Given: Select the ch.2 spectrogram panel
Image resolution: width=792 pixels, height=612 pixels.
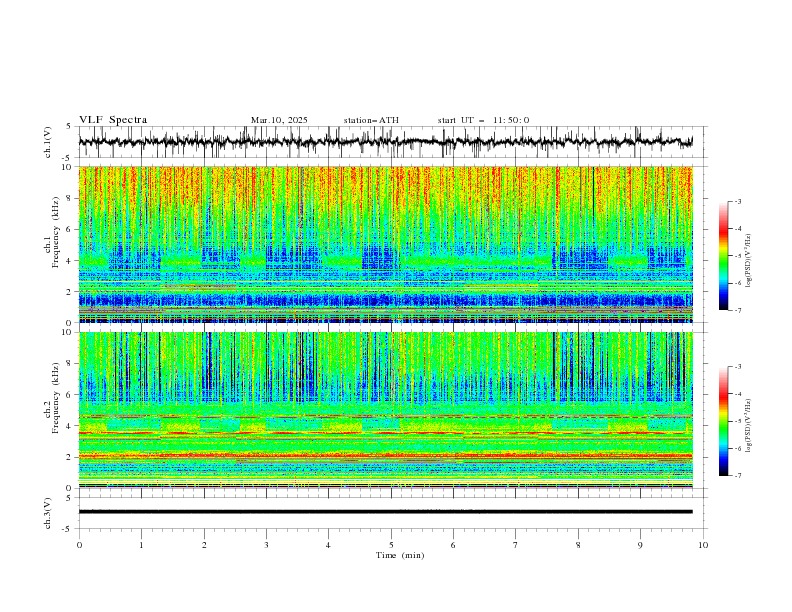Looking at the screenshot, I should coord(386,410).
